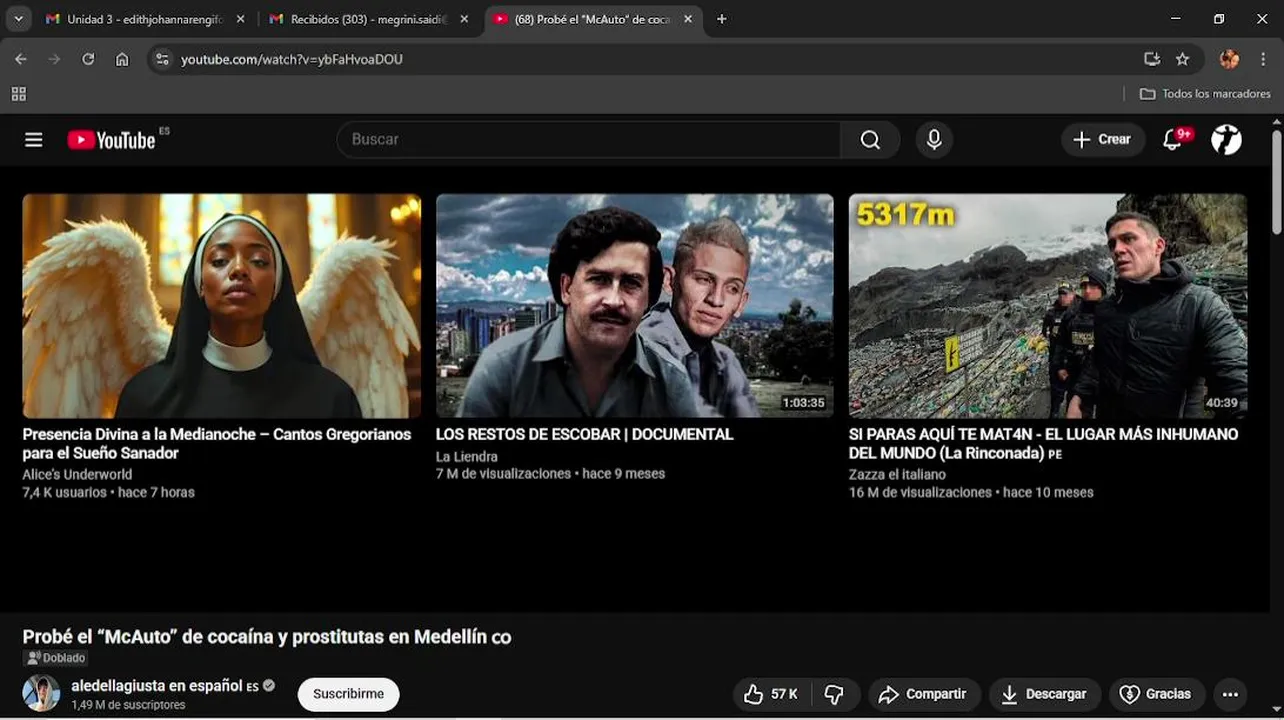View site information icon in address bar
Viewport: 1284px width, 720px height.
pyautogui.click(x=163, y=59)
